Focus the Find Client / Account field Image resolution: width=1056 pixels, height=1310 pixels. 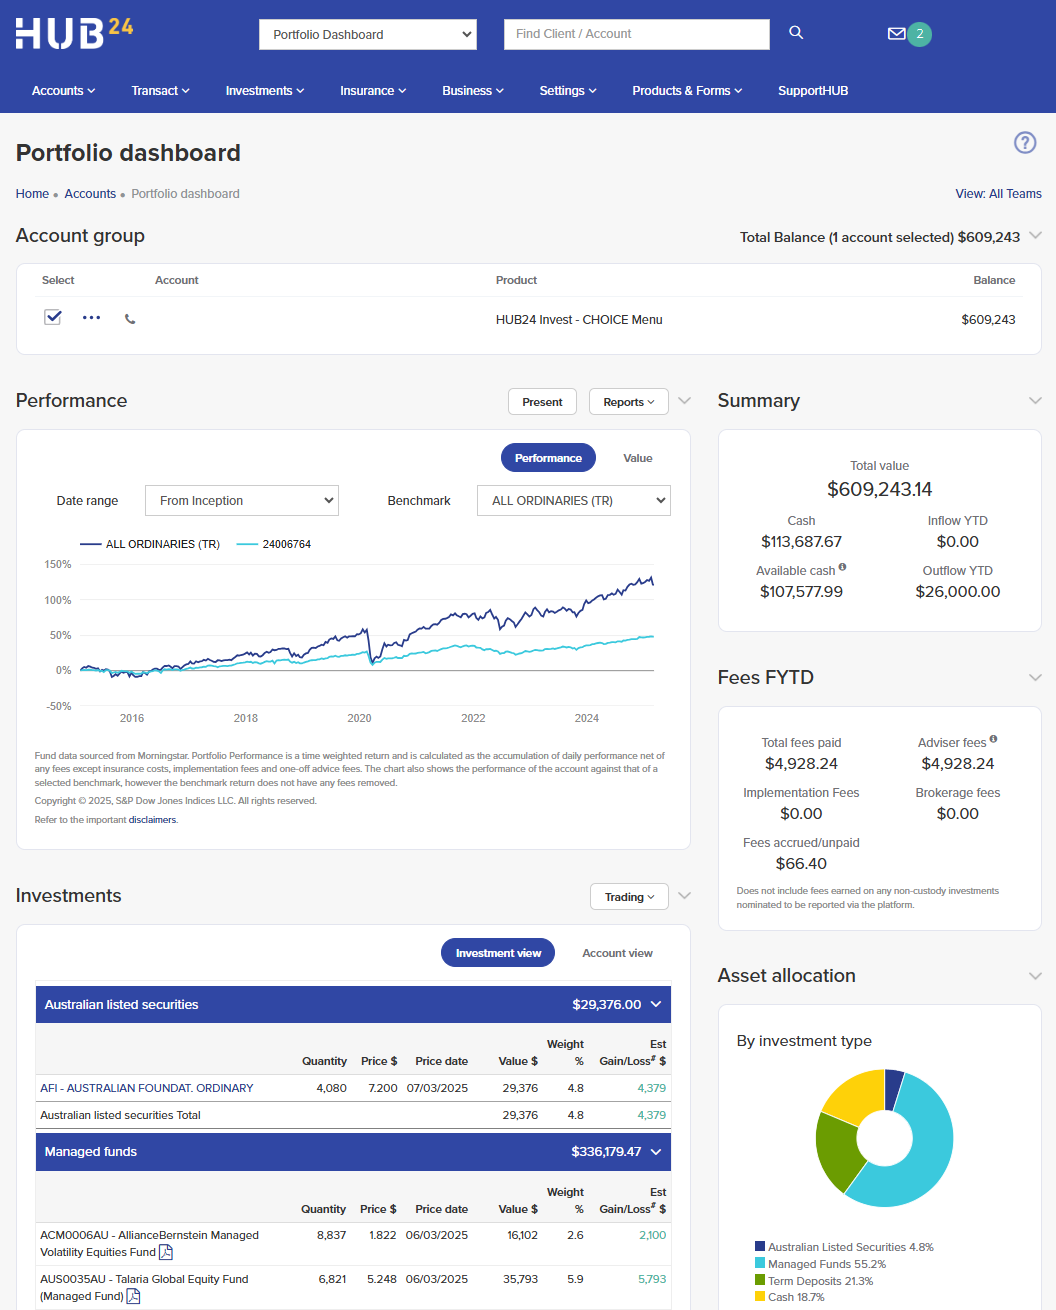point(637,34)
